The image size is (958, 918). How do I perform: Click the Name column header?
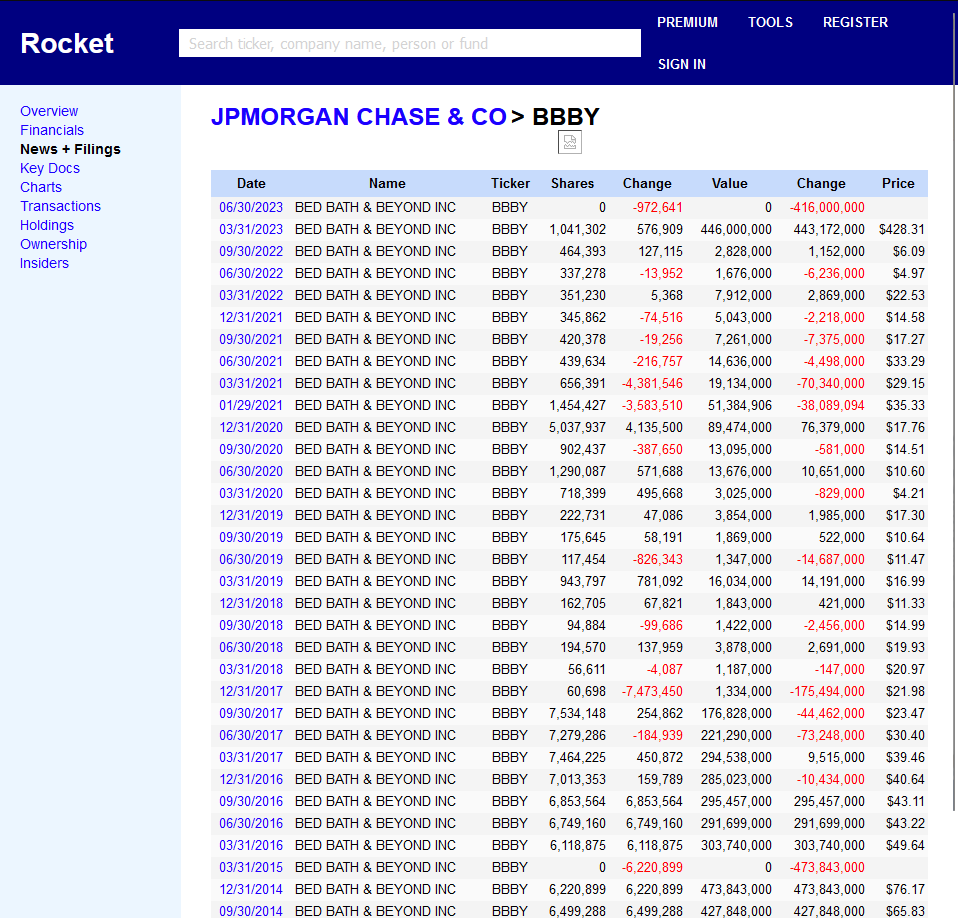pyautogui.click(x=387, y=183)
